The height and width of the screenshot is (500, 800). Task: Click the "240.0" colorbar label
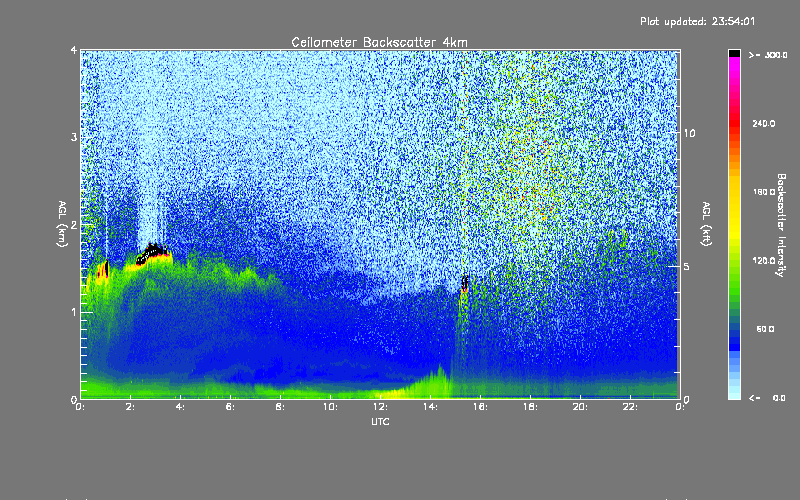point(764,123)
